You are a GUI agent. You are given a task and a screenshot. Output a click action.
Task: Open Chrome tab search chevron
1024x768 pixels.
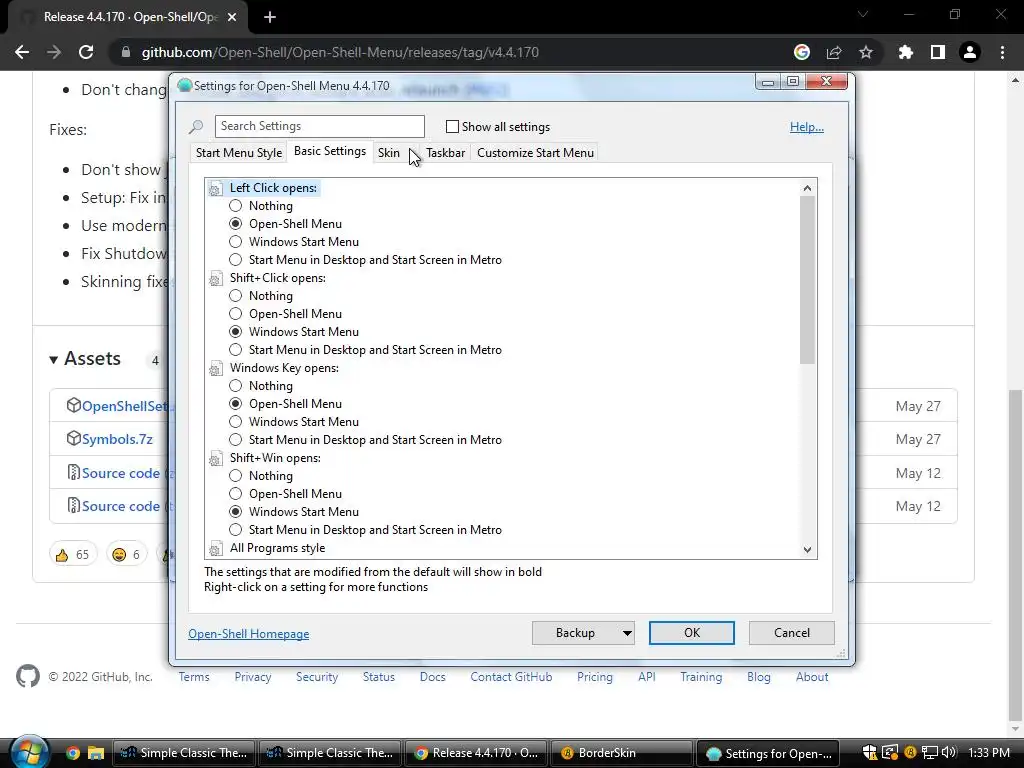(x=863, y=14)
